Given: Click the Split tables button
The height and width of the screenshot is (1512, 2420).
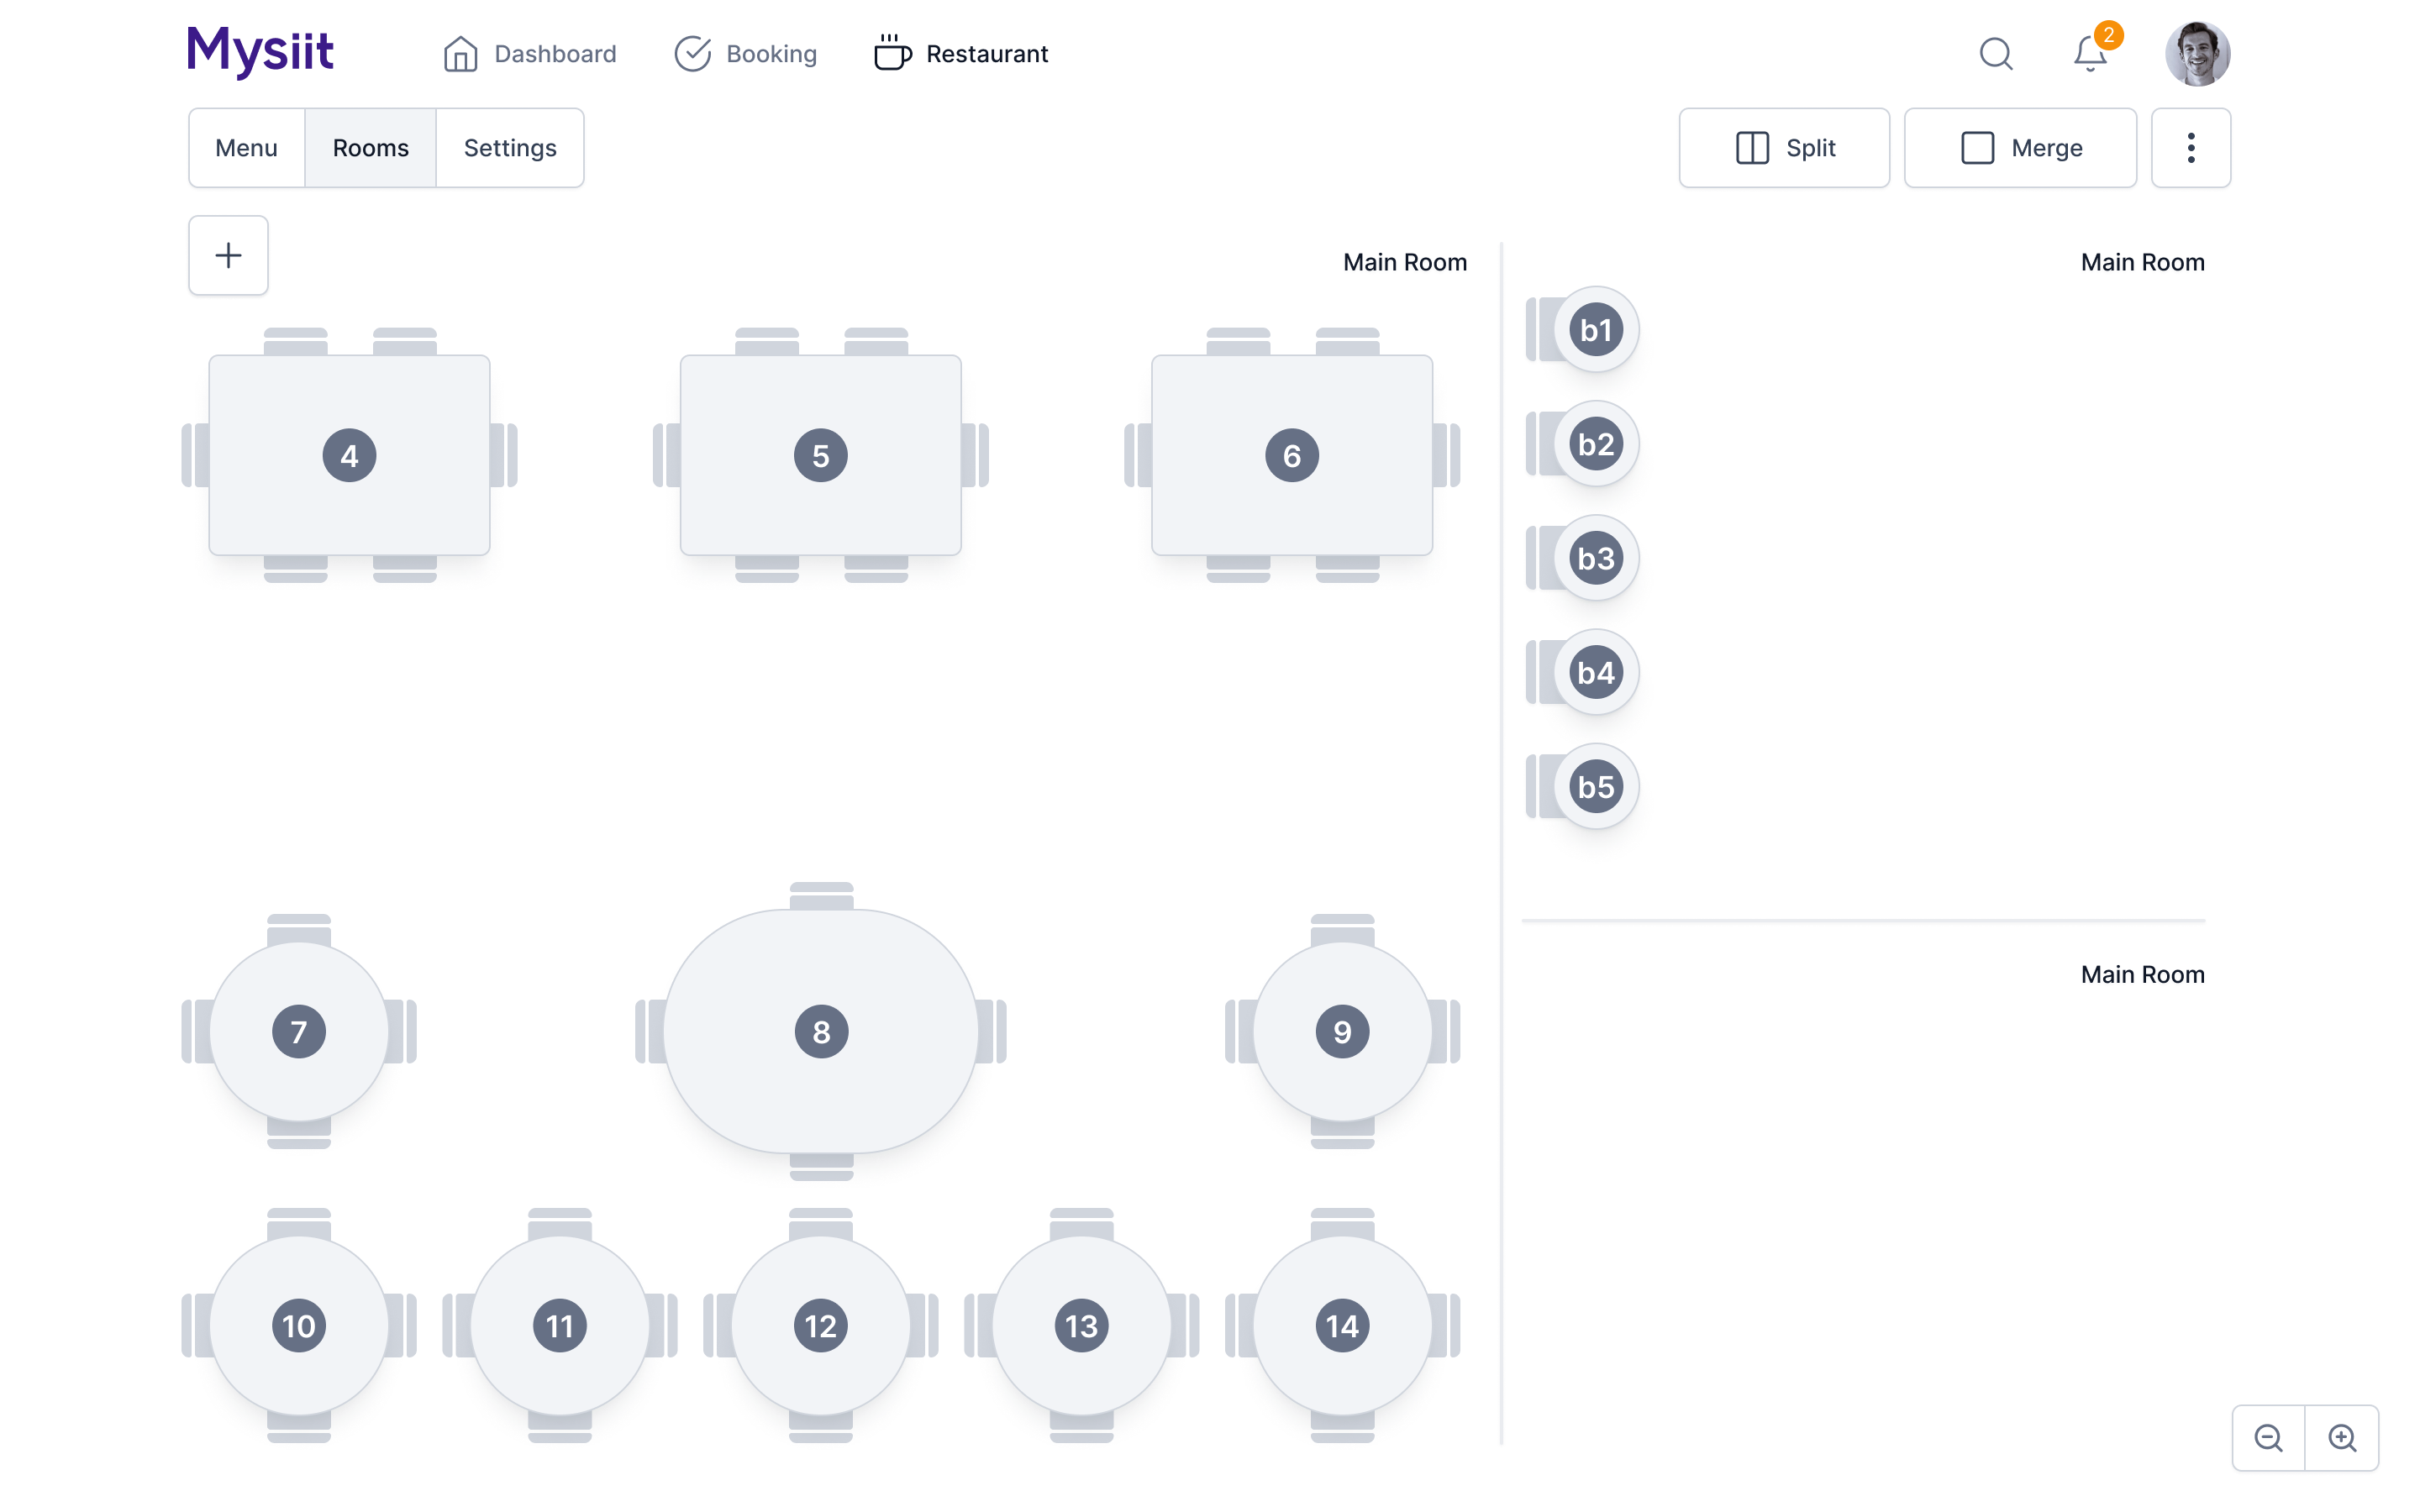Looking at the screenshot, I should (1784, 148).
